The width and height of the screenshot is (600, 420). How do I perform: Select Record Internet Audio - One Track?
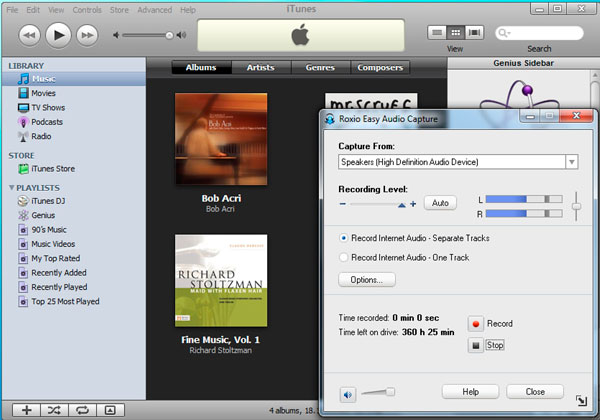(x=404, y=257)
